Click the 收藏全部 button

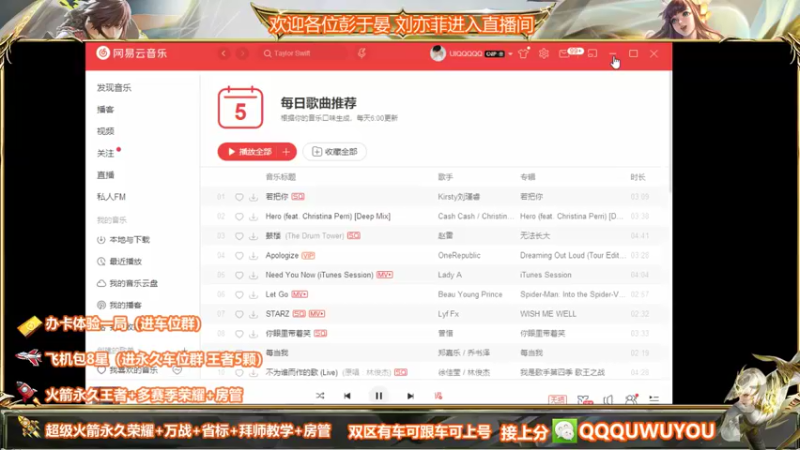click(335, 152)
